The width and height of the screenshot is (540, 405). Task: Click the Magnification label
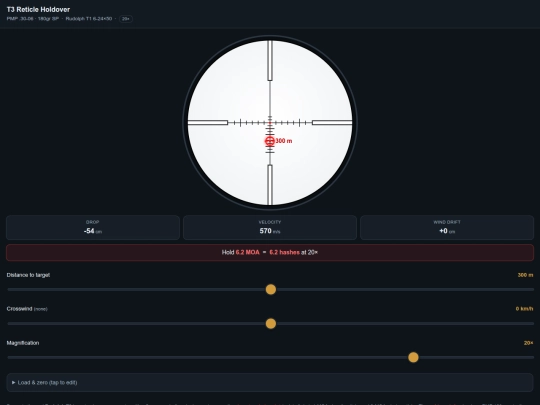tap(23, 343)
